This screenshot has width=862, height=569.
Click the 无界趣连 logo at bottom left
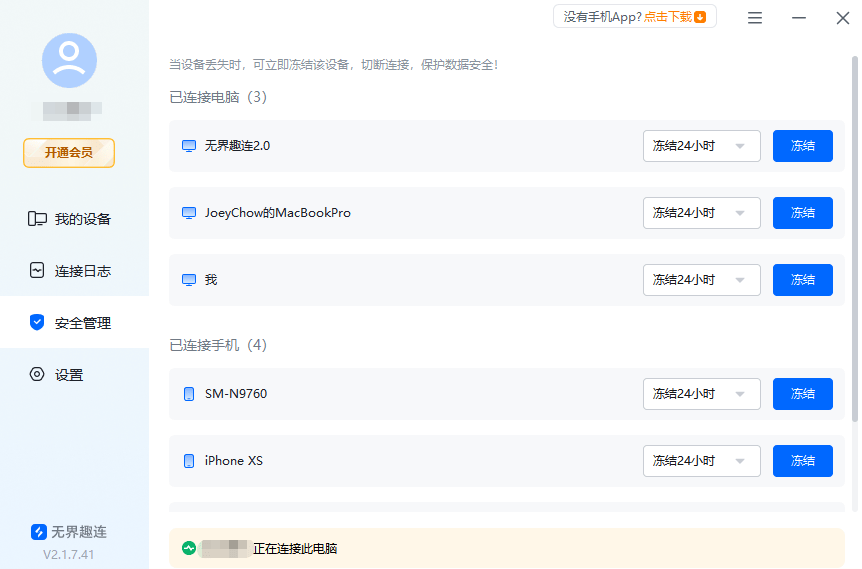pos(39,532)
